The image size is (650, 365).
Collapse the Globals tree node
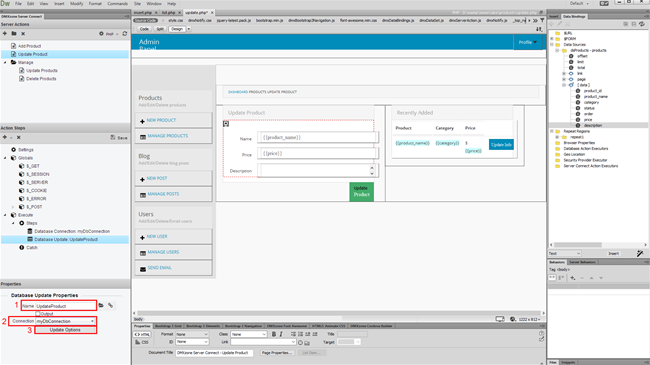click(x=5, y=158)
